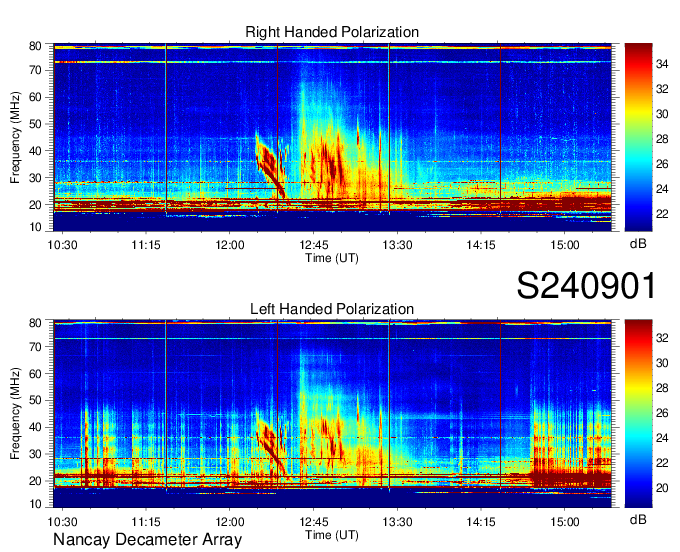This screenshot has width=680, height=552.
Task: Click the 70 MHz tick on Left Handed plot
Action: tap(36, 347)
